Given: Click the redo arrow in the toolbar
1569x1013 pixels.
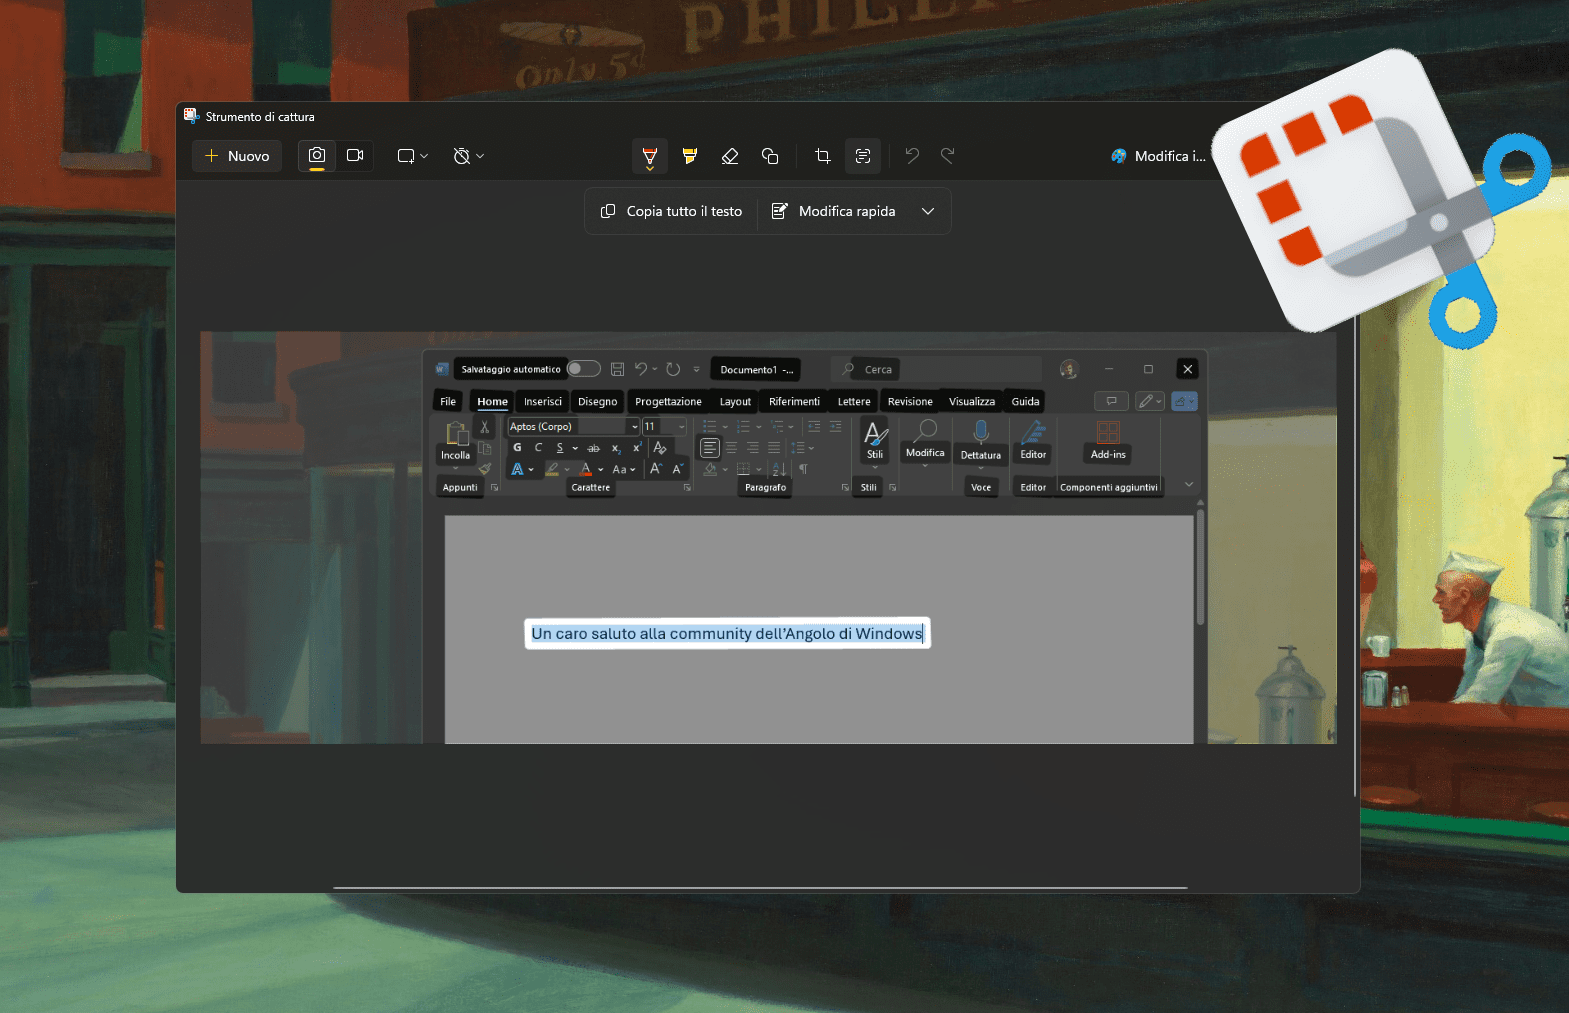Looking at the screenshot, I should [948, 156].
